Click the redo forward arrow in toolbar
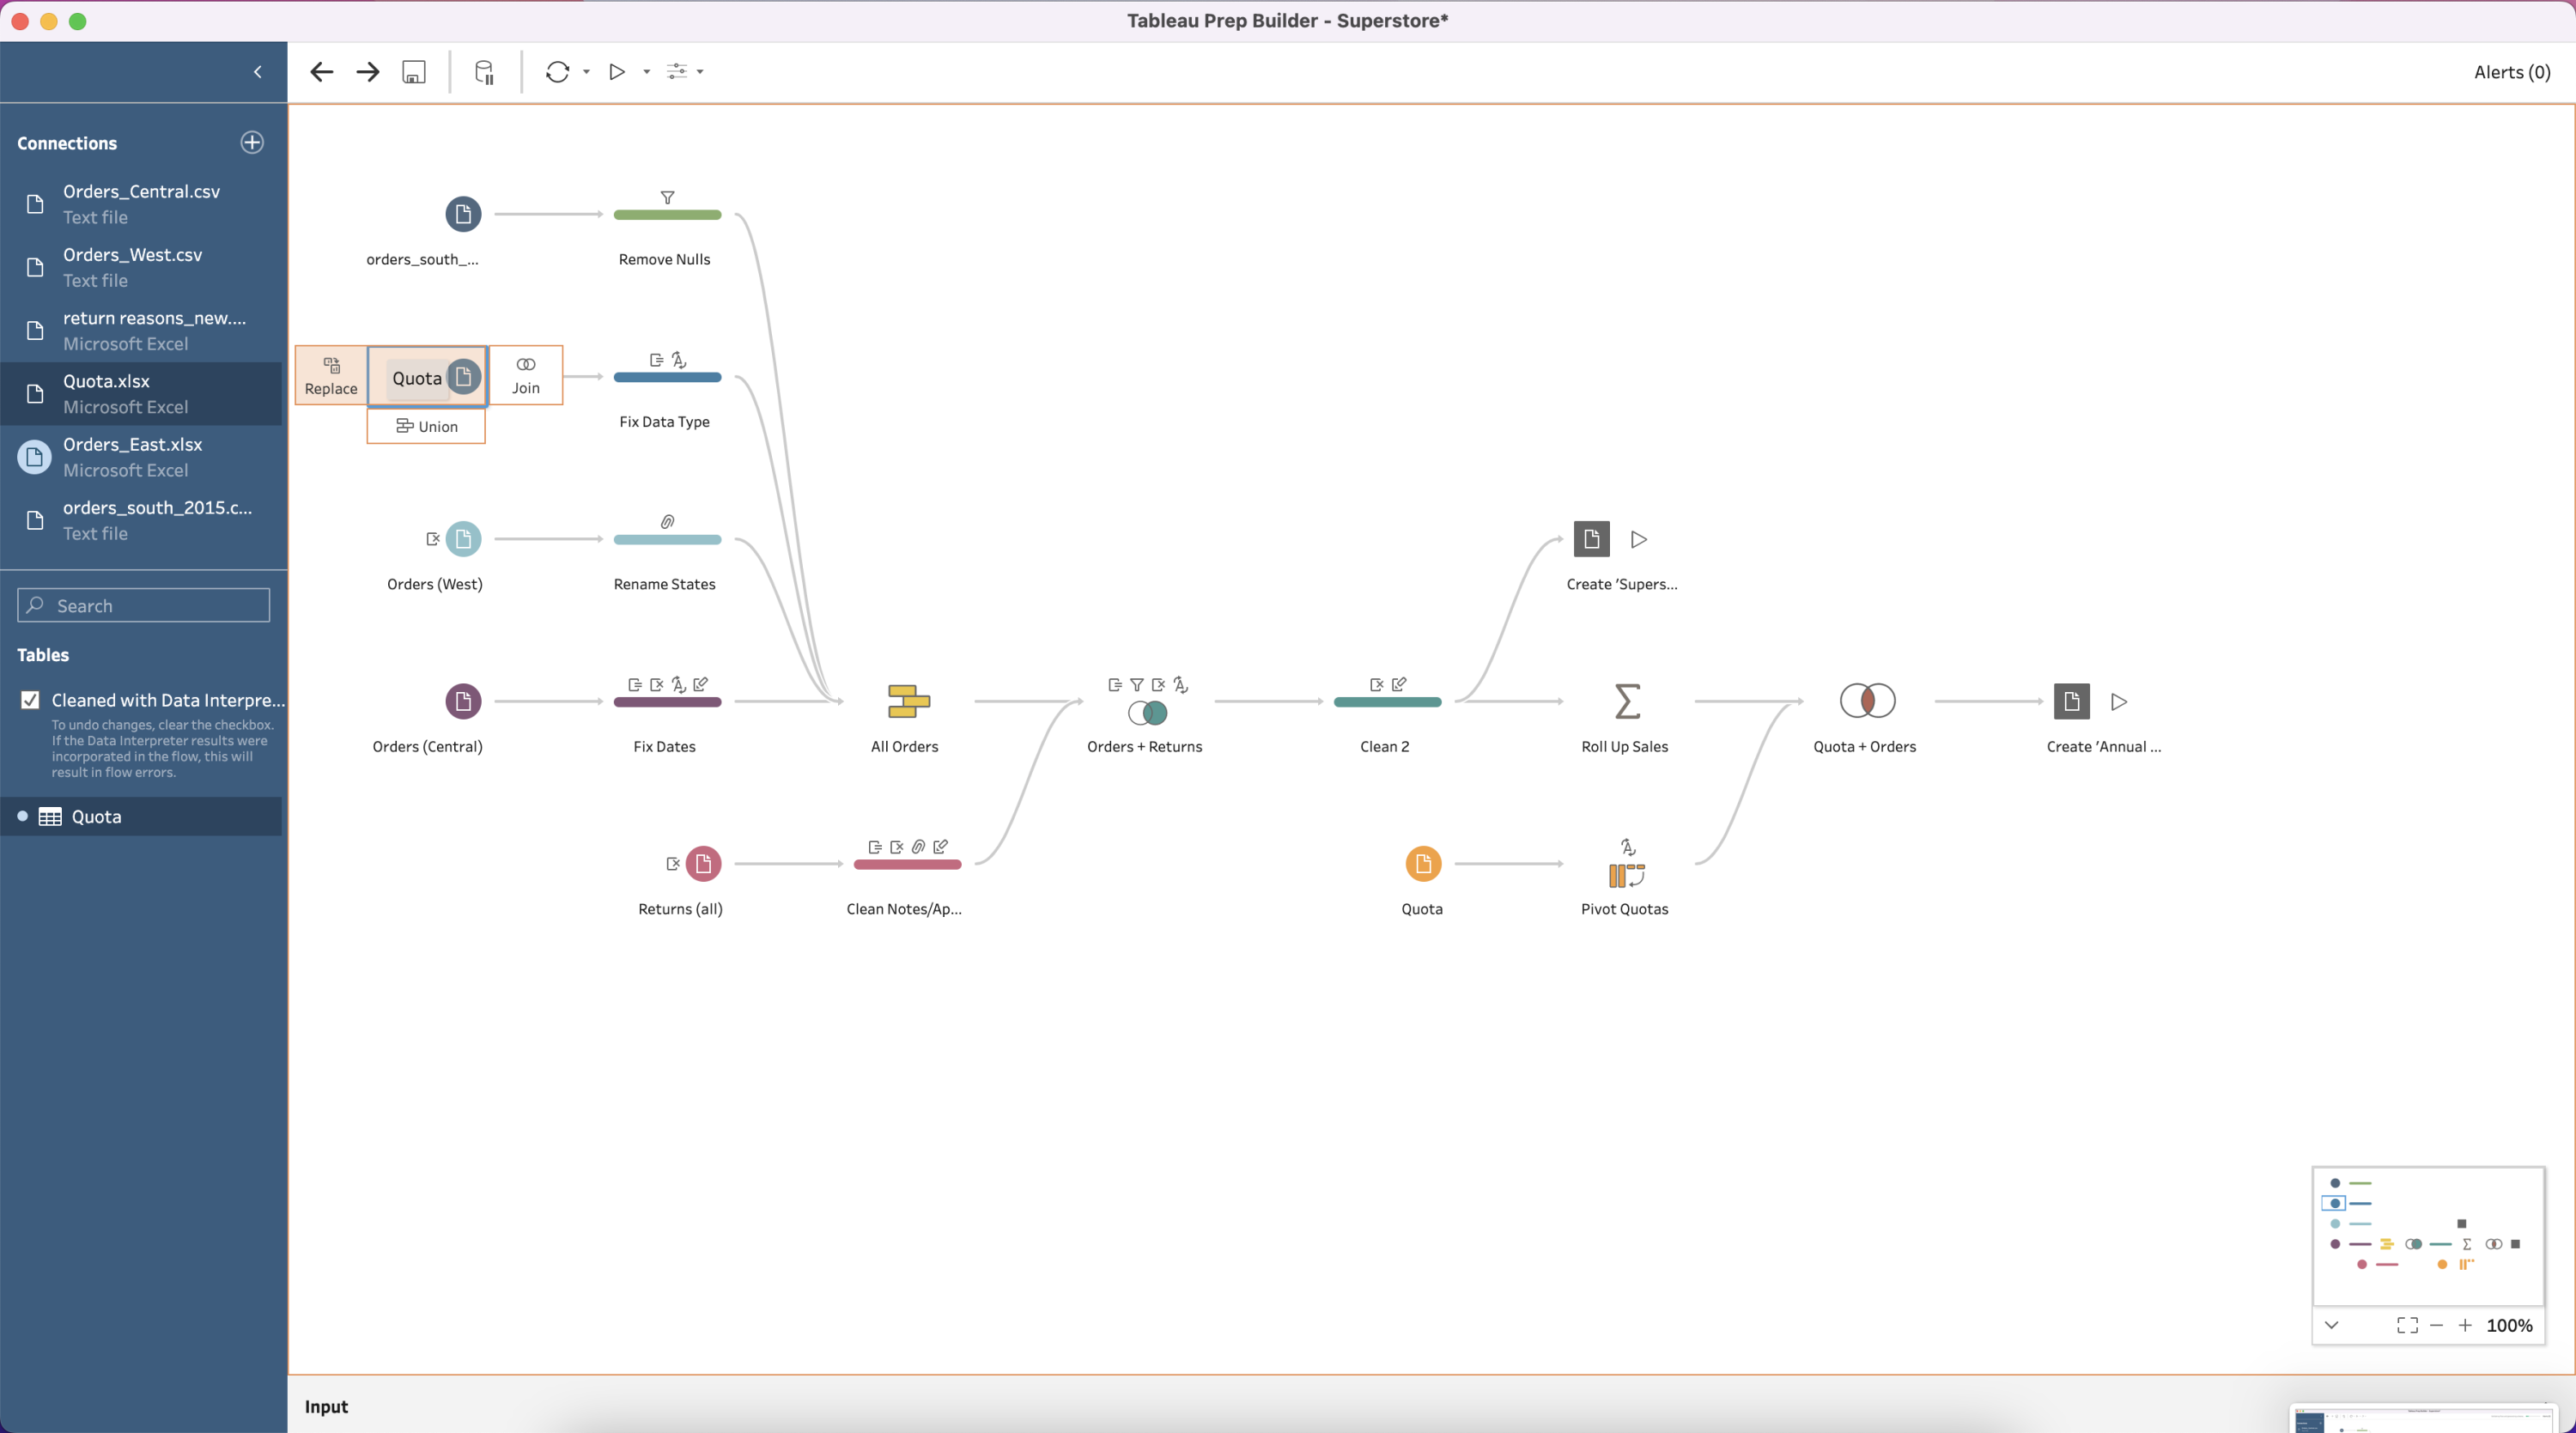Screen dimensions: 2576x1433 click(368, 72)
